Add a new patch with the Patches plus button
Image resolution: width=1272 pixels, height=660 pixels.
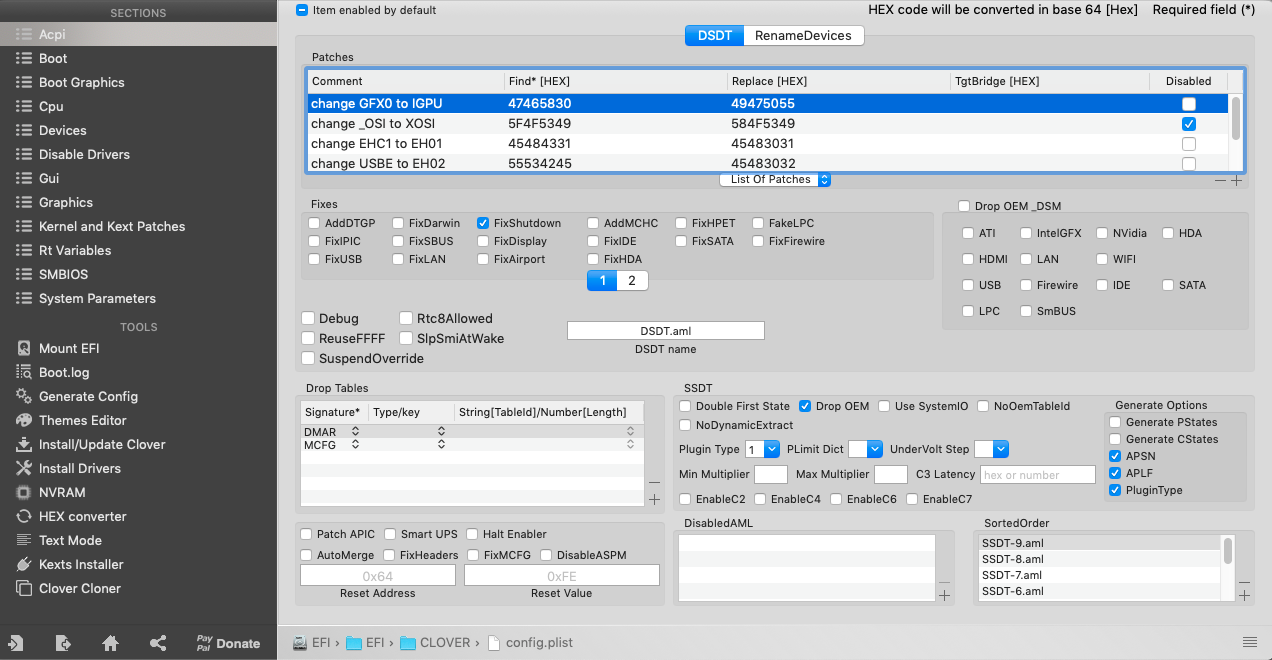1236,181
